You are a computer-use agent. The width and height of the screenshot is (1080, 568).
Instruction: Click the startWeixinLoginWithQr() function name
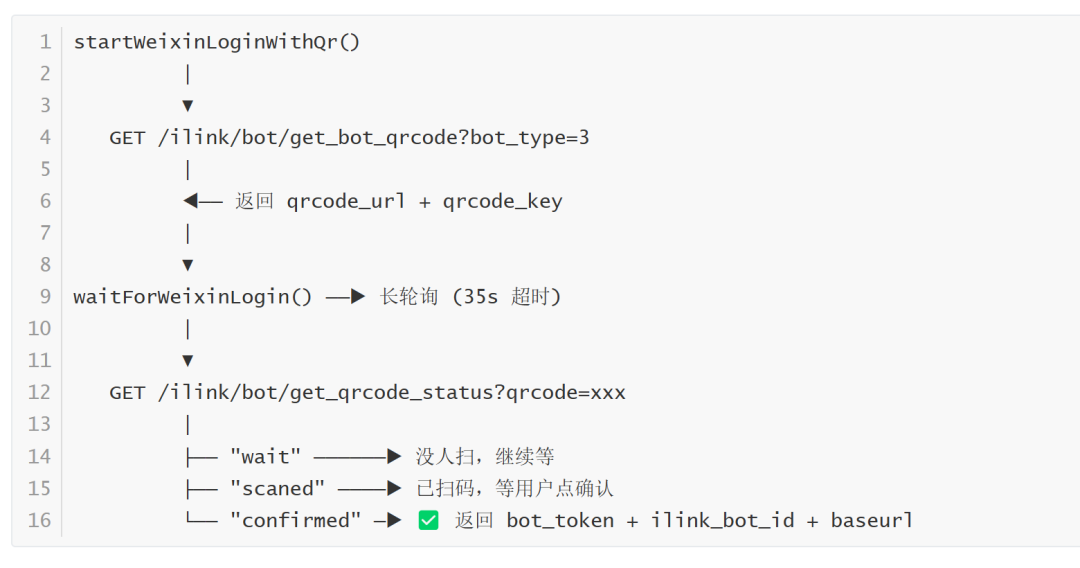pyautogui.click(x=216, y=42)
